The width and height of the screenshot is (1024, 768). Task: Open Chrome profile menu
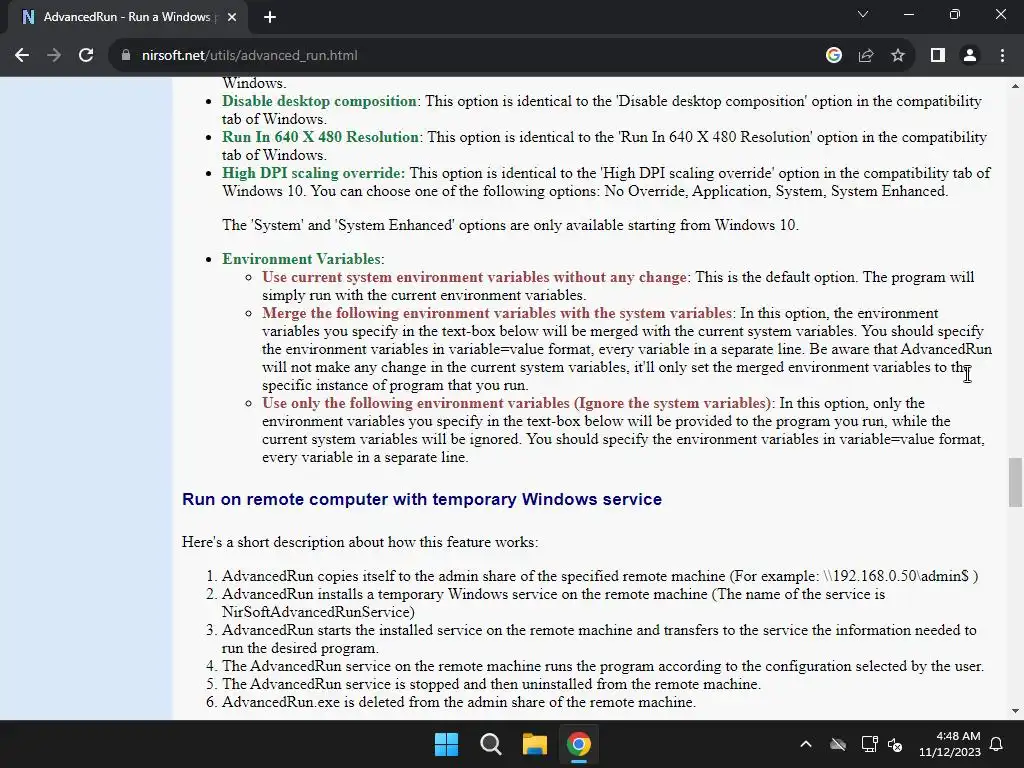pos(970,56)
